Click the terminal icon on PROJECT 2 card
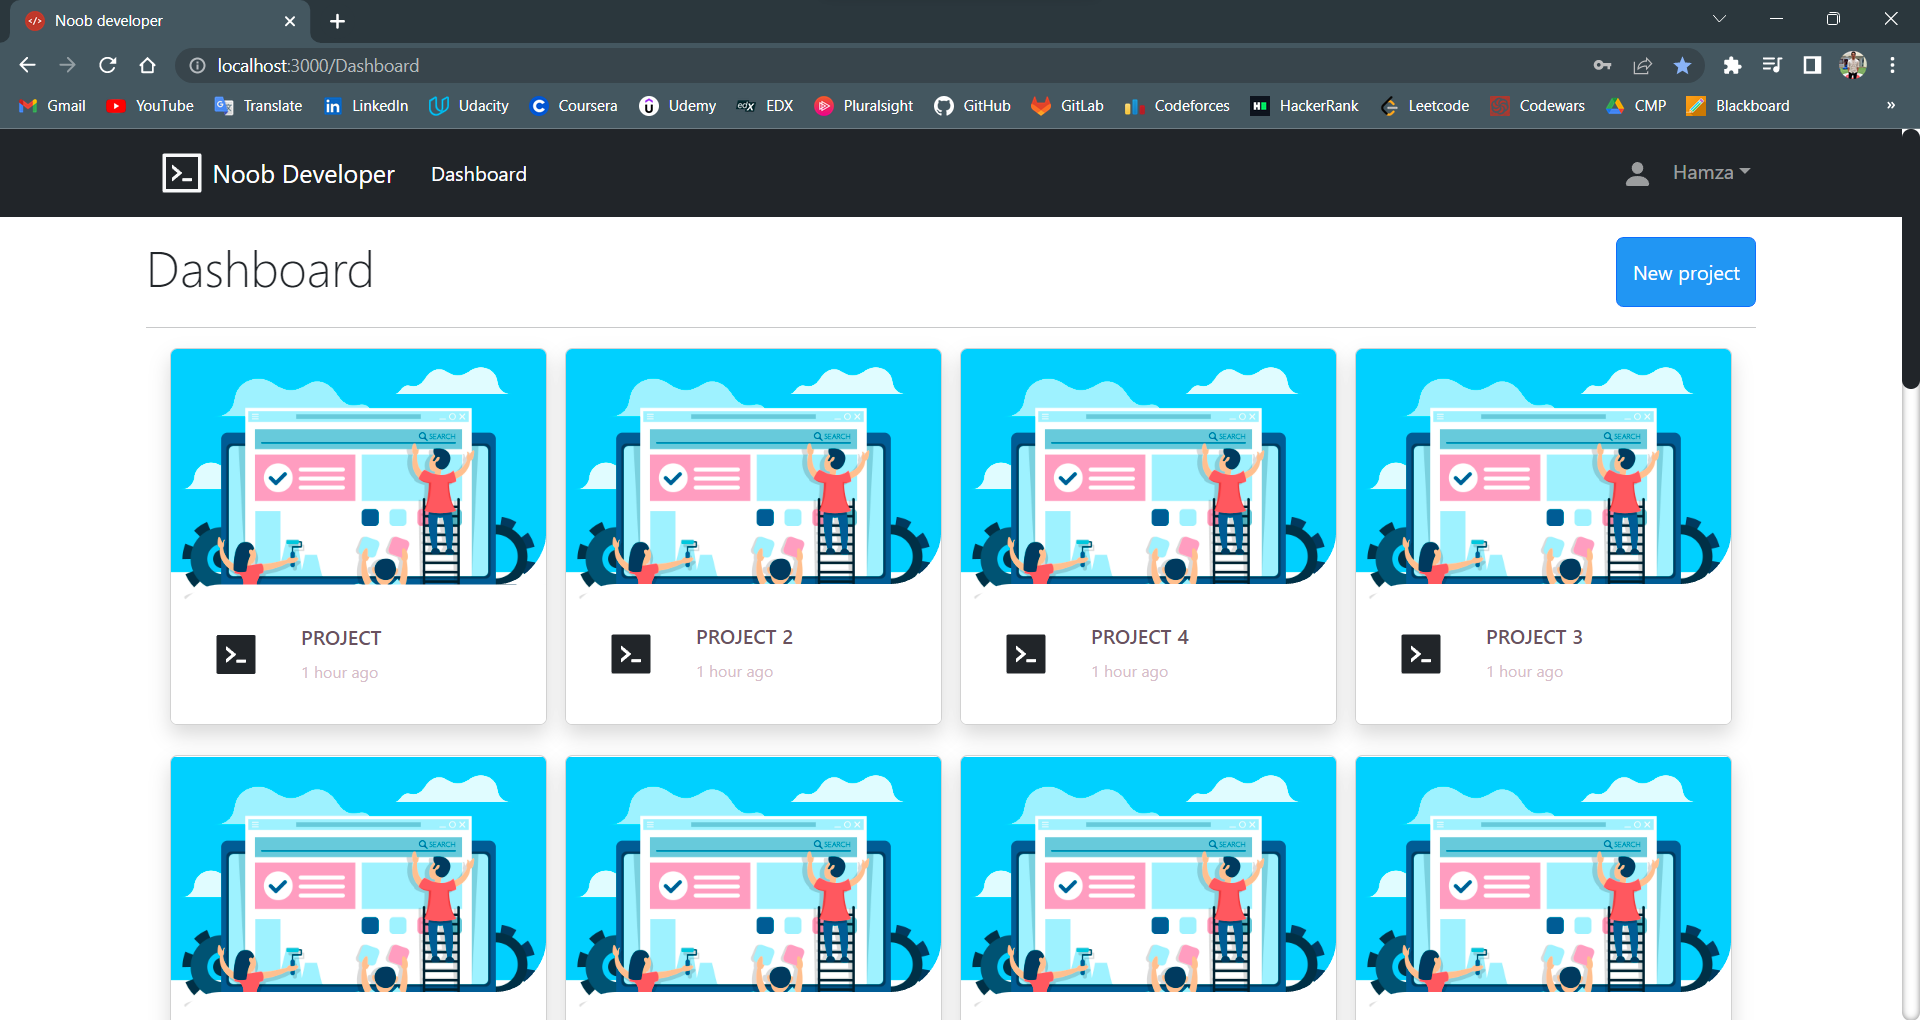1920x1020 pixels. [631, 654]
